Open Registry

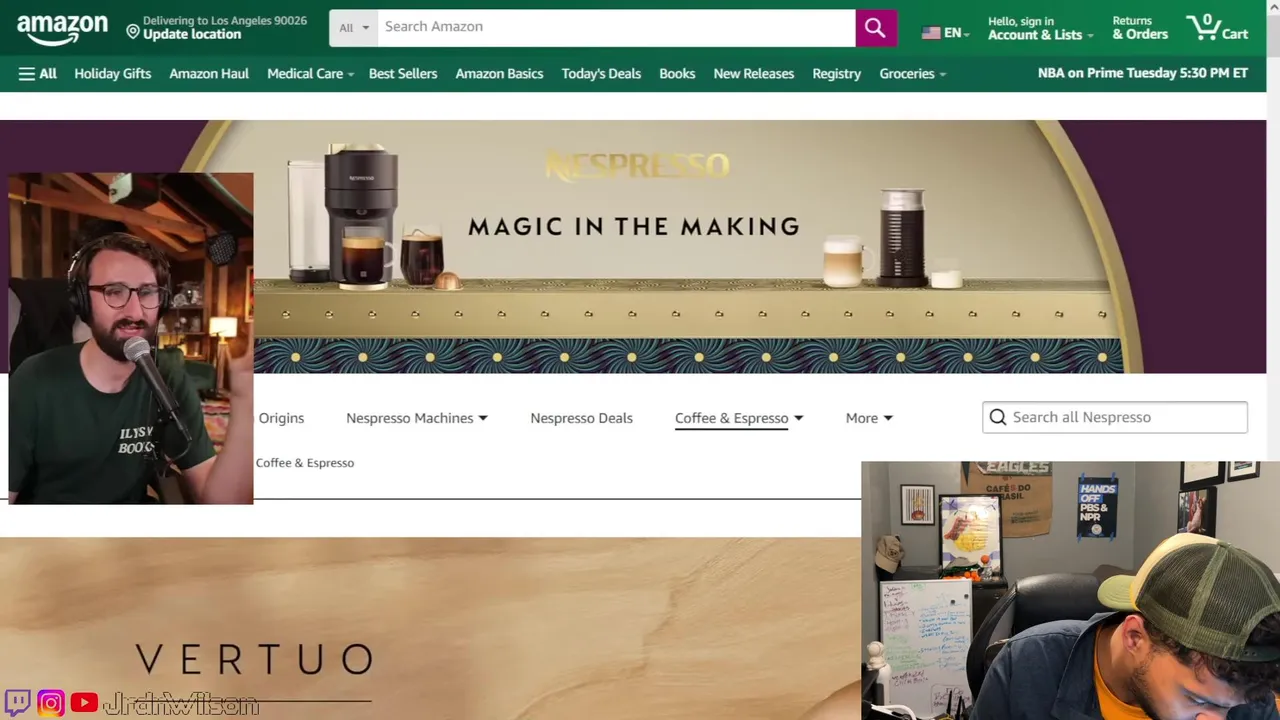(x=837, y=74)
